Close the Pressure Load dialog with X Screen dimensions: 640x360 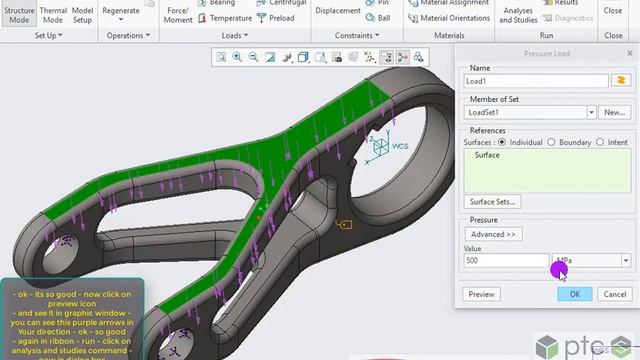[x=630, y=53]
